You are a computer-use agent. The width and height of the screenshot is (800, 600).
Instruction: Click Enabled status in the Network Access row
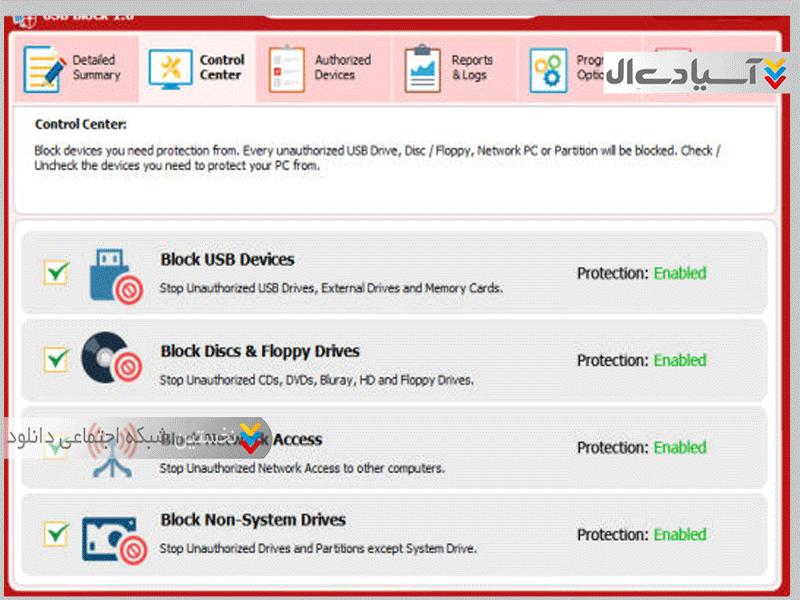click(x=680, y=448)
